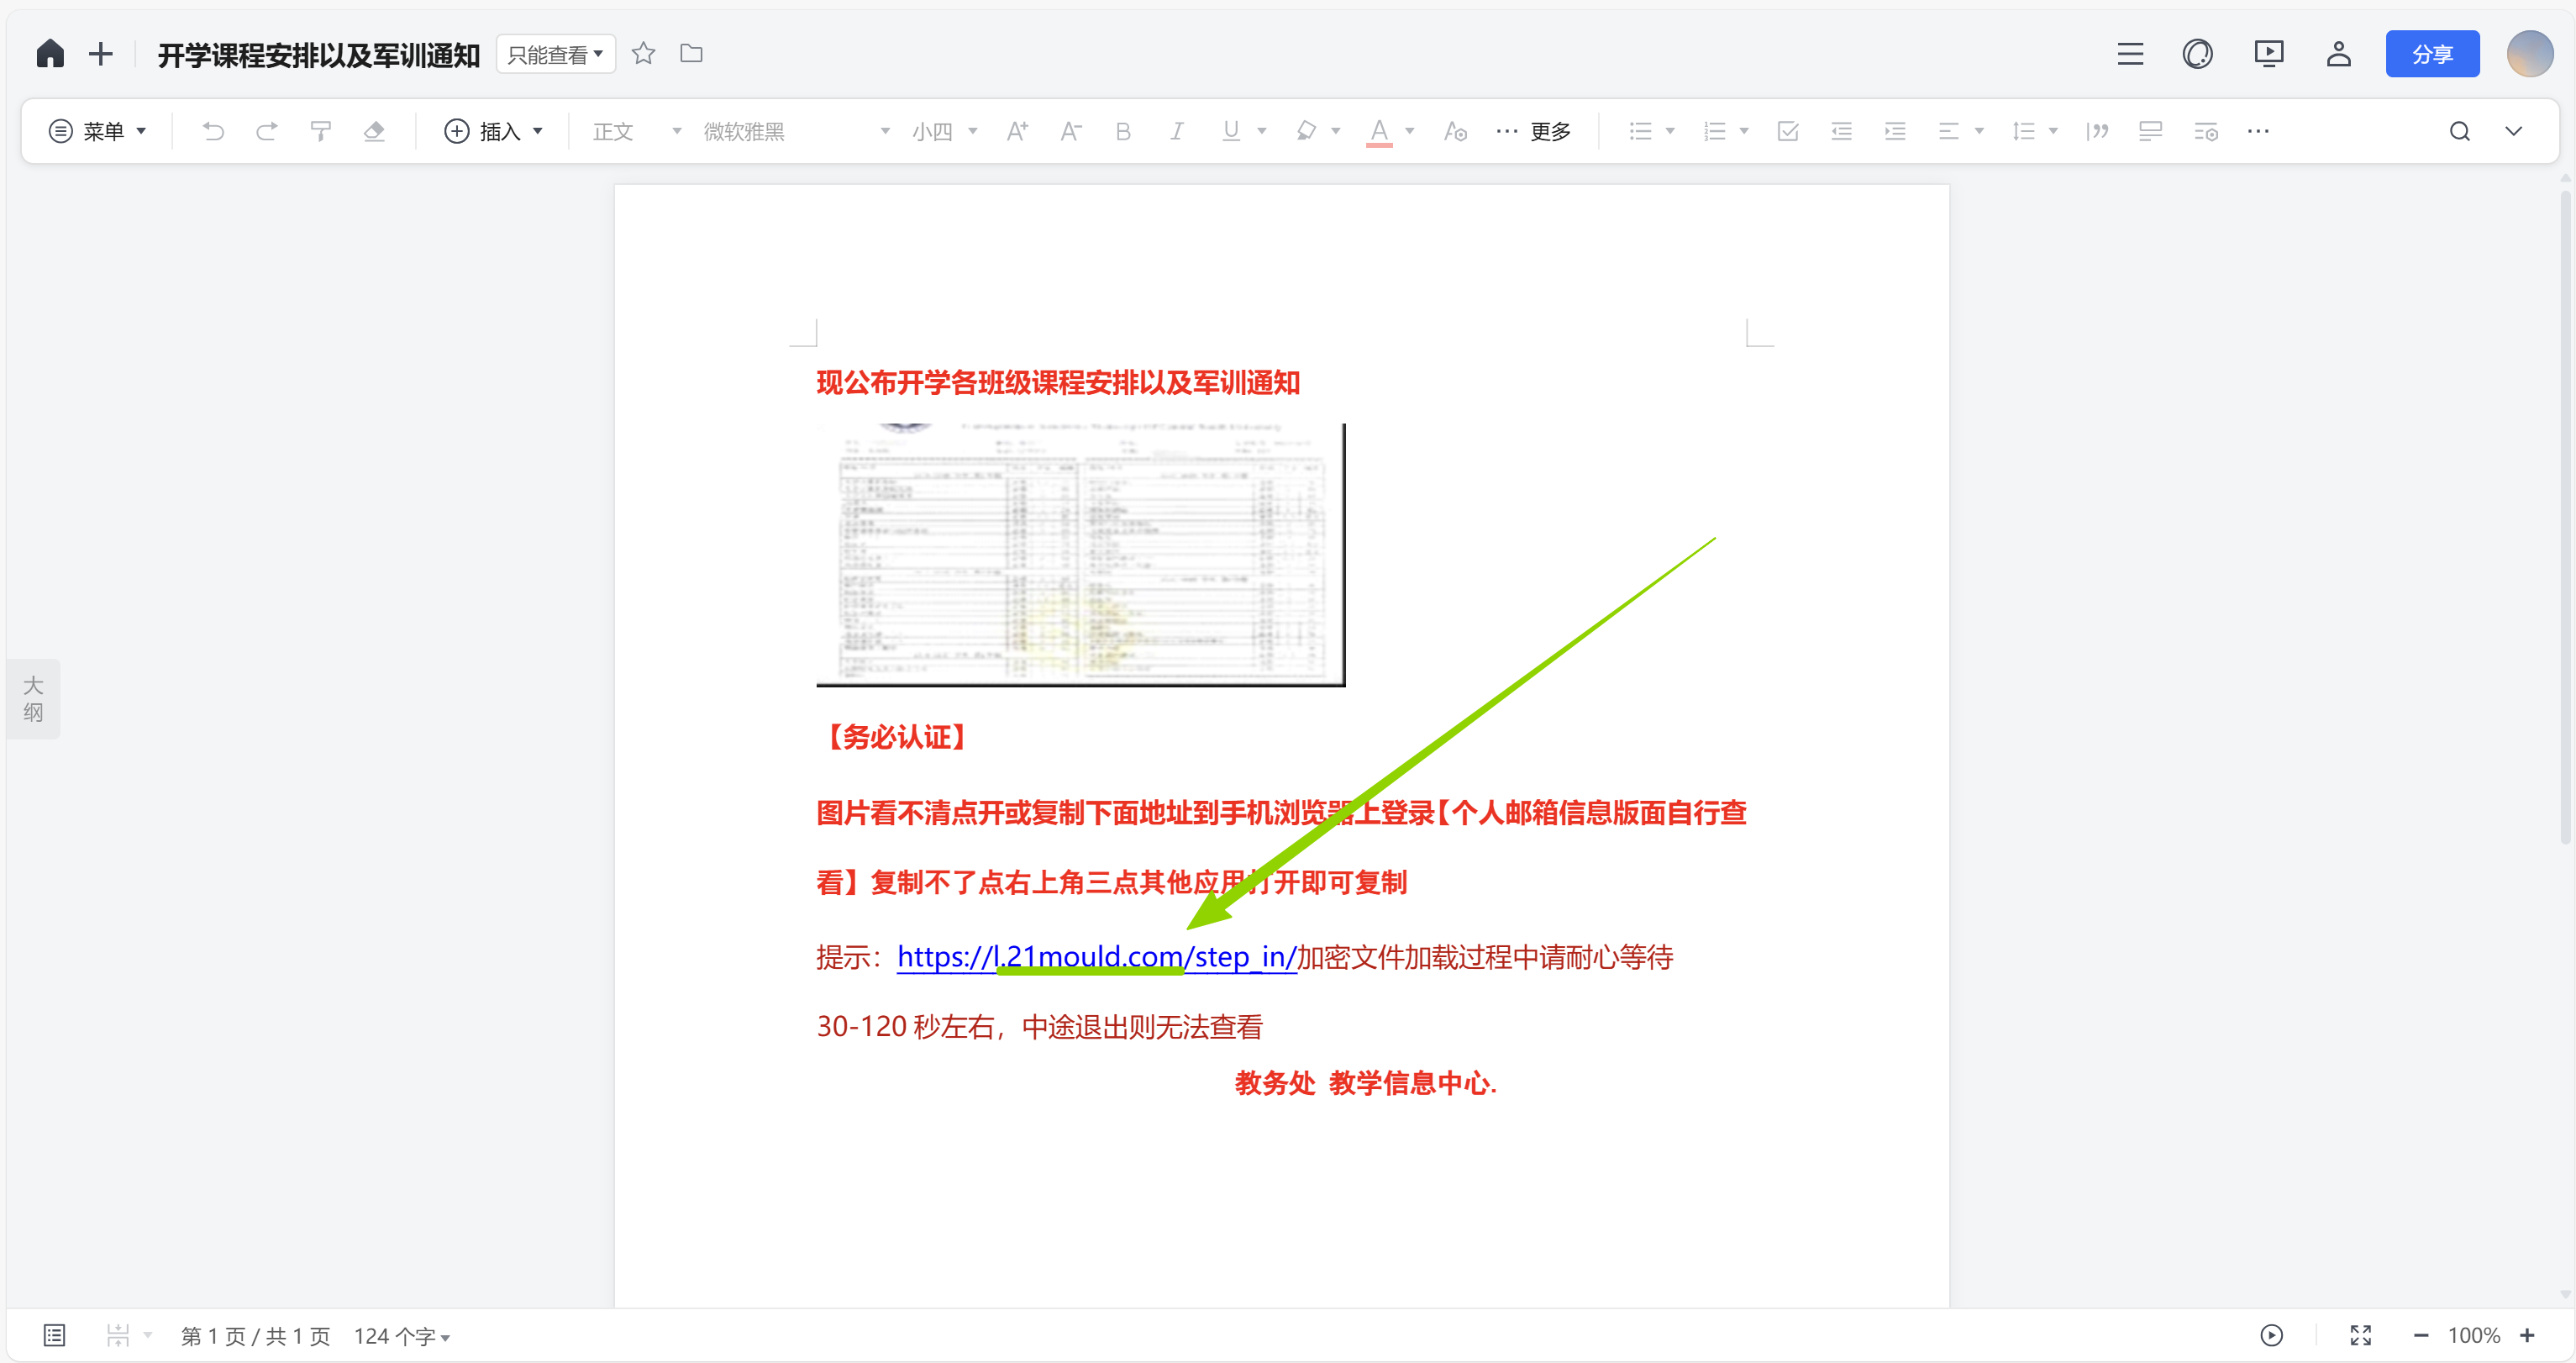Click the format painter icon
Viewport: 2576px width, 1363px height.
click(x=320, y=131)
